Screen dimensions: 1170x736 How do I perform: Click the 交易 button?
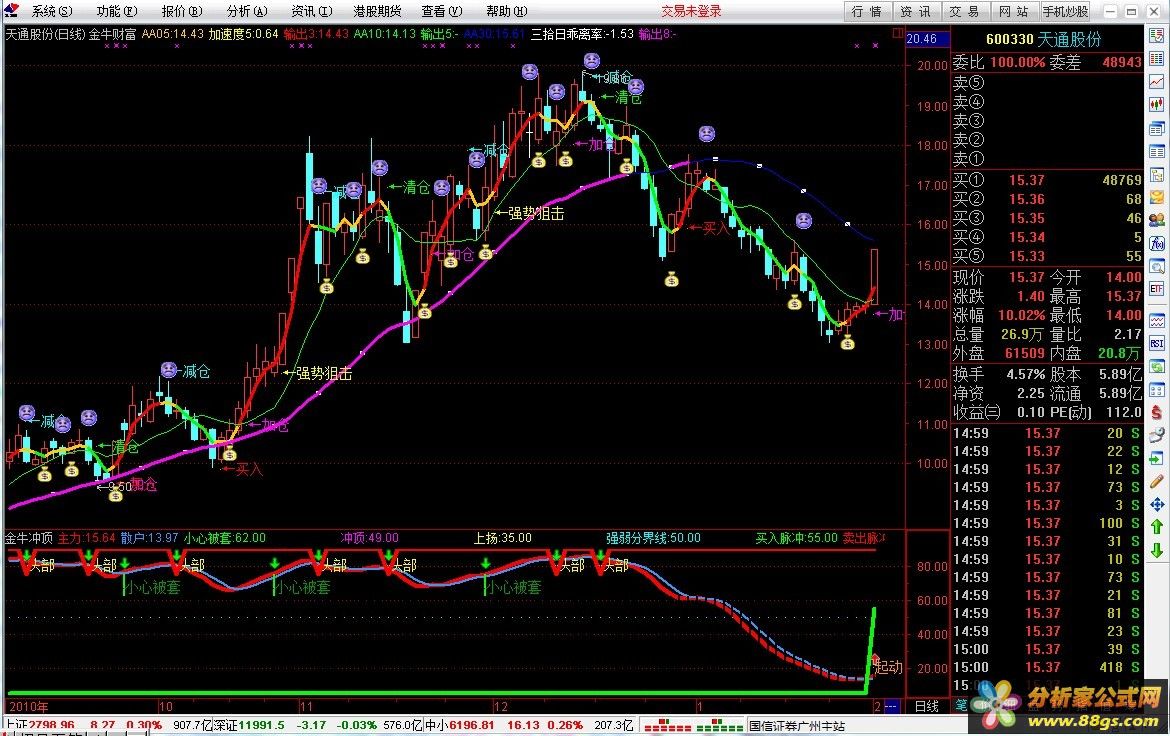(964, 11)
